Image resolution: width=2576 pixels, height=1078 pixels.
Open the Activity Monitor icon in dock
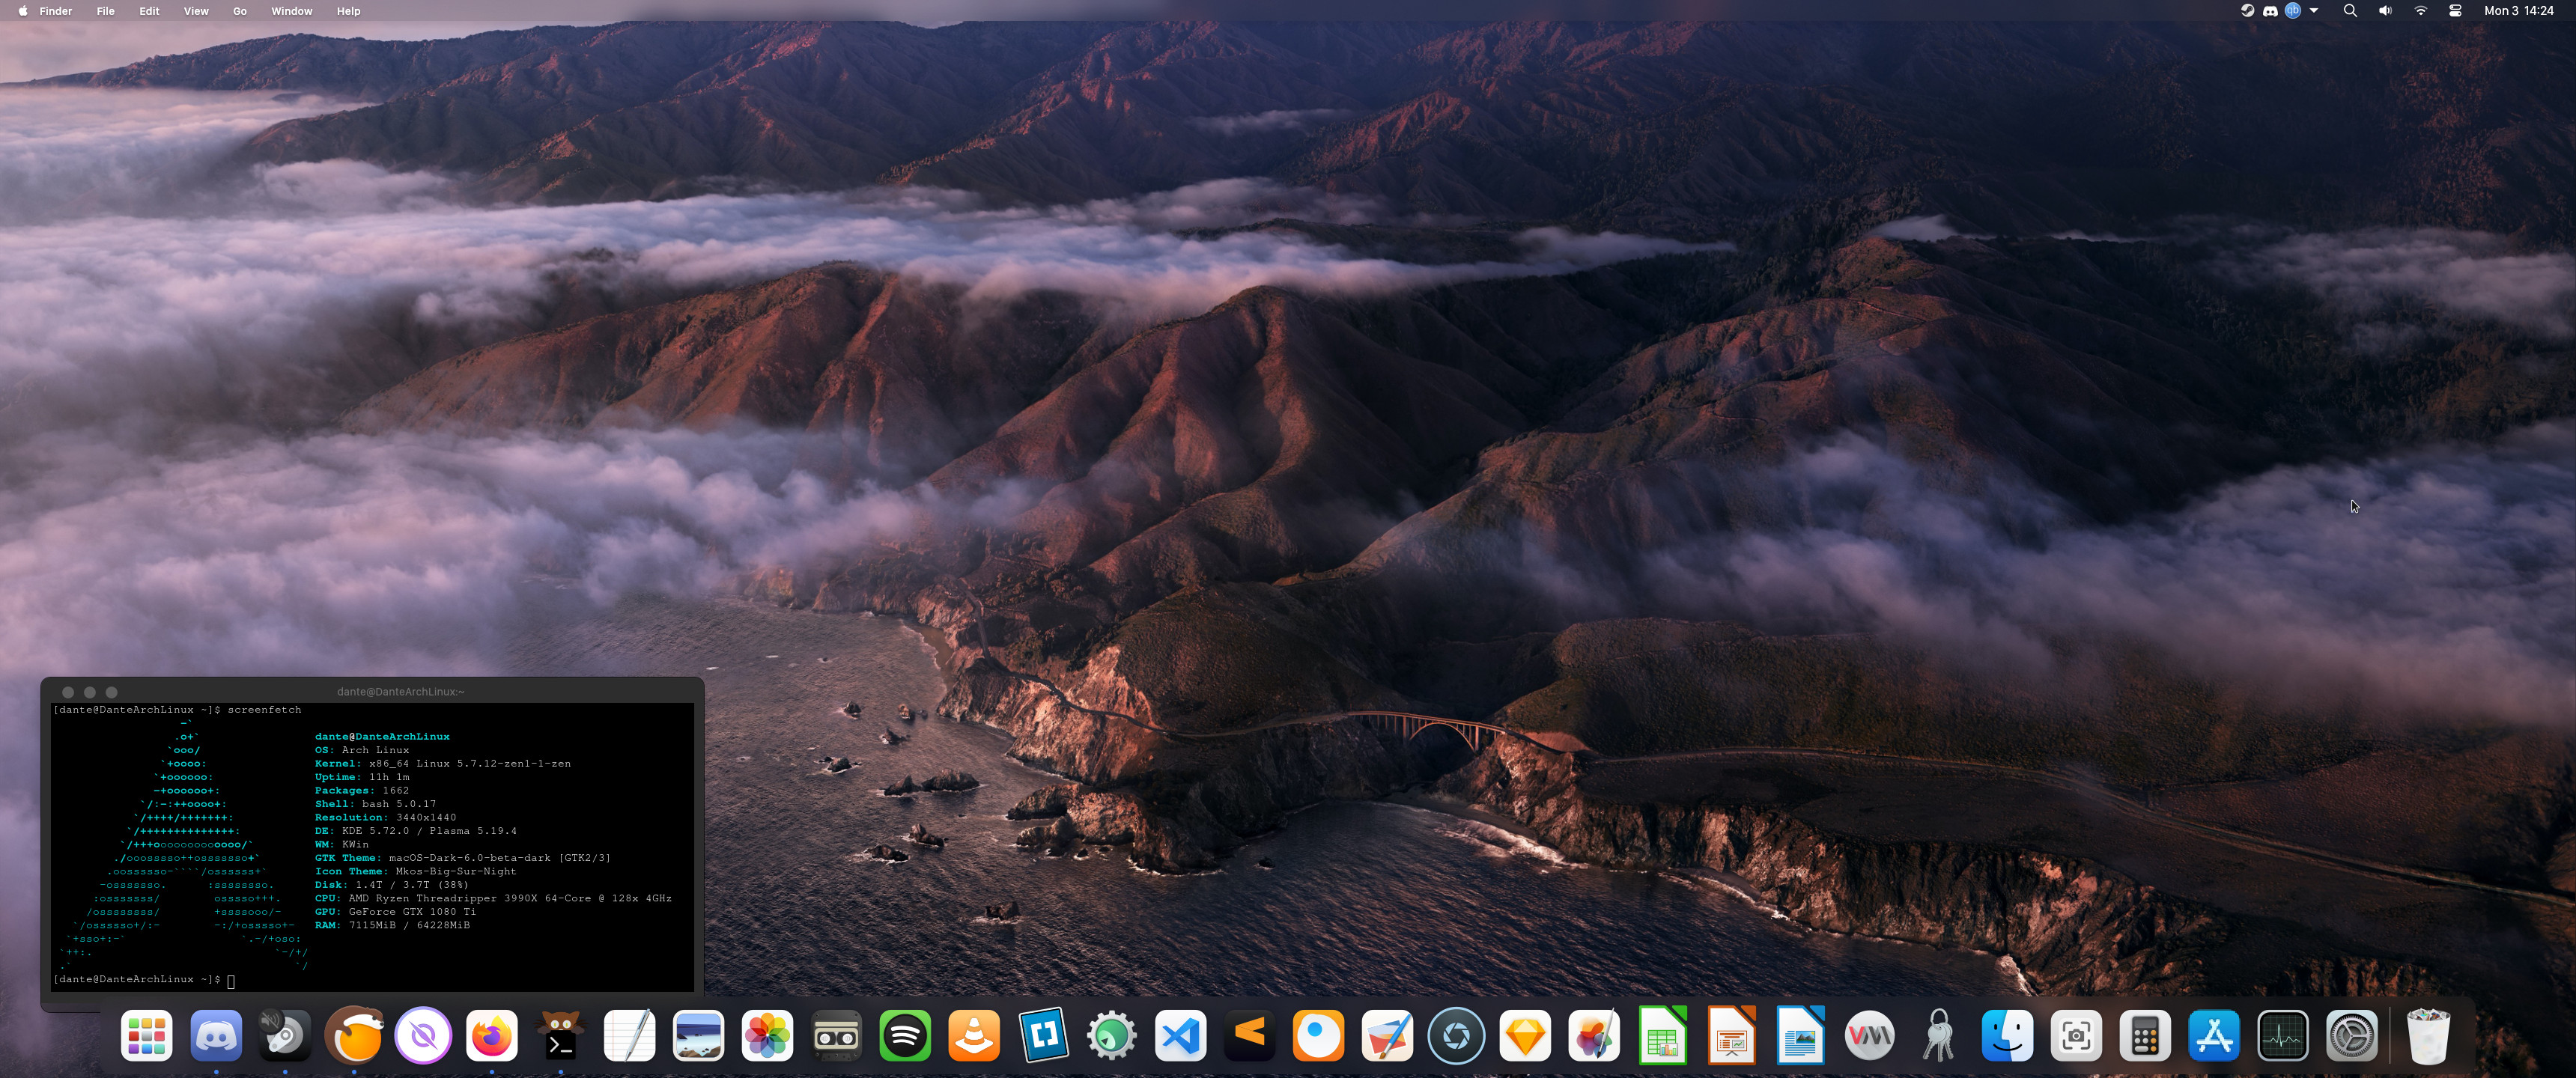click(2283, 1036)
